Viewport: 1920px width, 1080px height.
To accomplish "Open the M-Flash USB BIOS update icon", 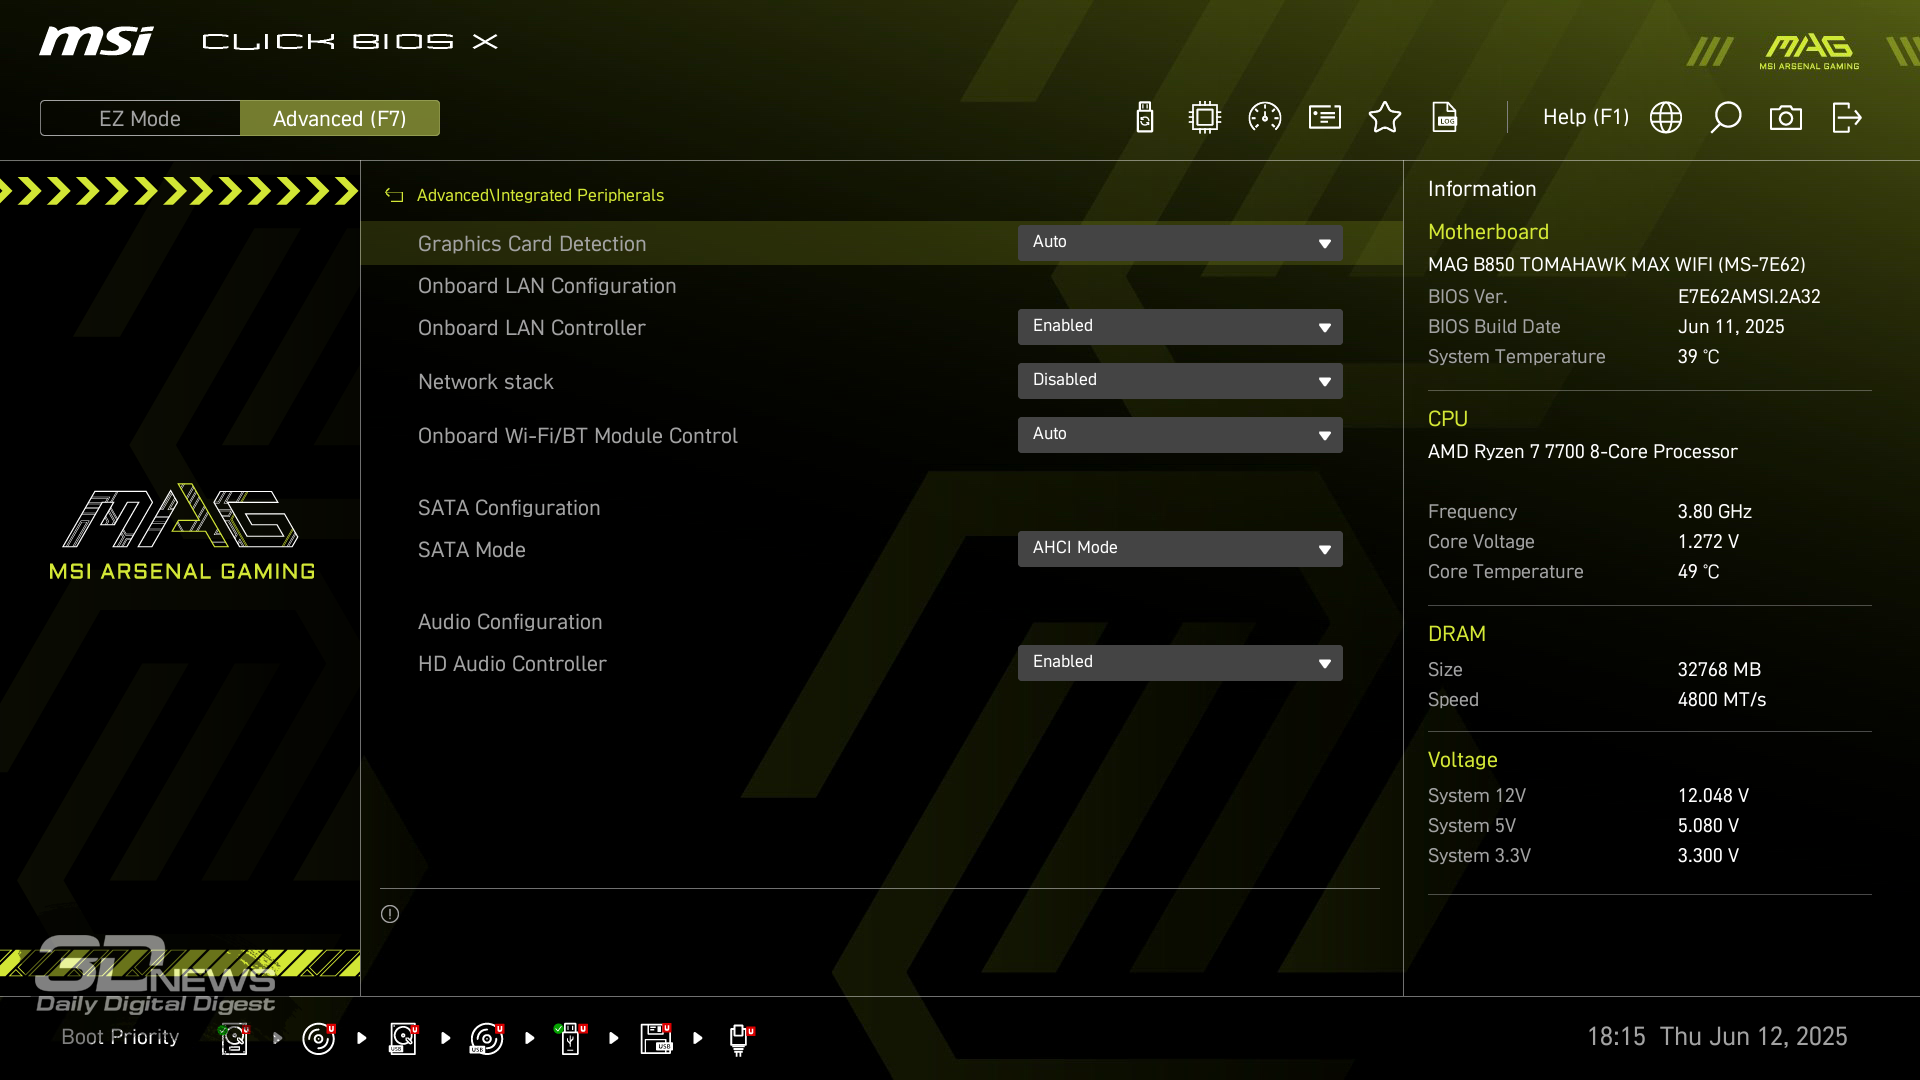I will pos(1145,118).
